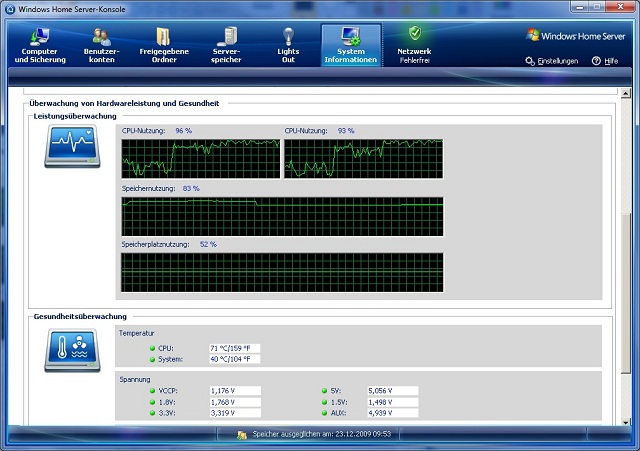Open the Computer und Sicherung tab
This screenshot has width=640, height=451.
pos(40,45)
